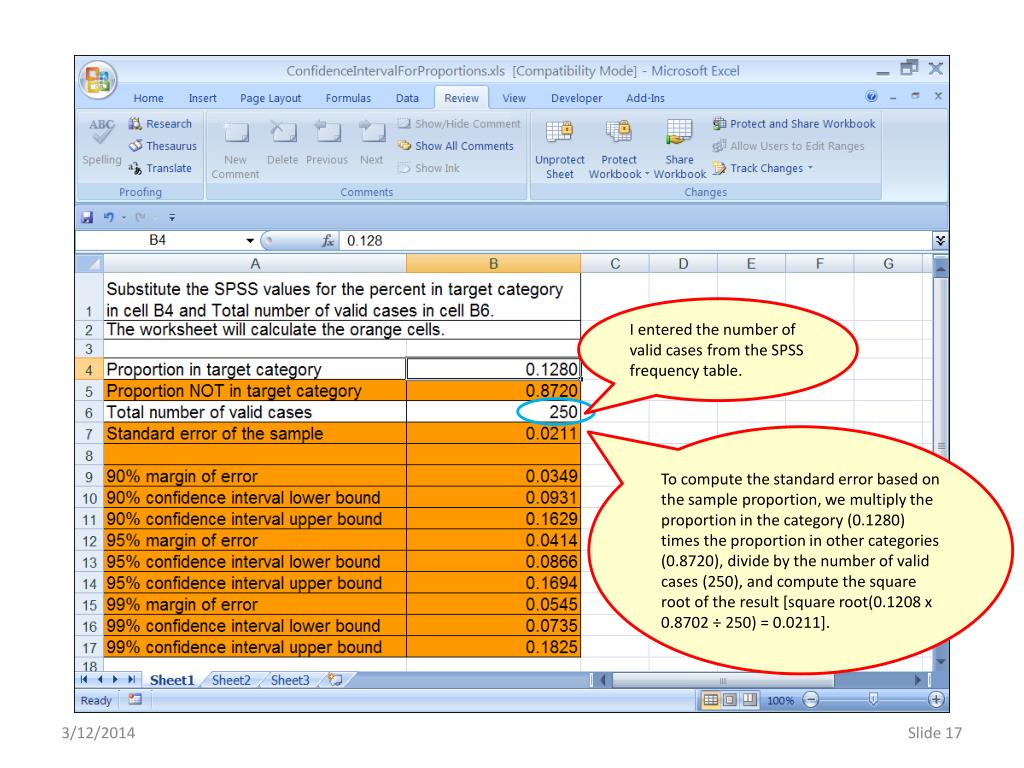The height and width of the screenshot is (768, 1024).
Task: Go to Next comment
Action: [372, 142]
